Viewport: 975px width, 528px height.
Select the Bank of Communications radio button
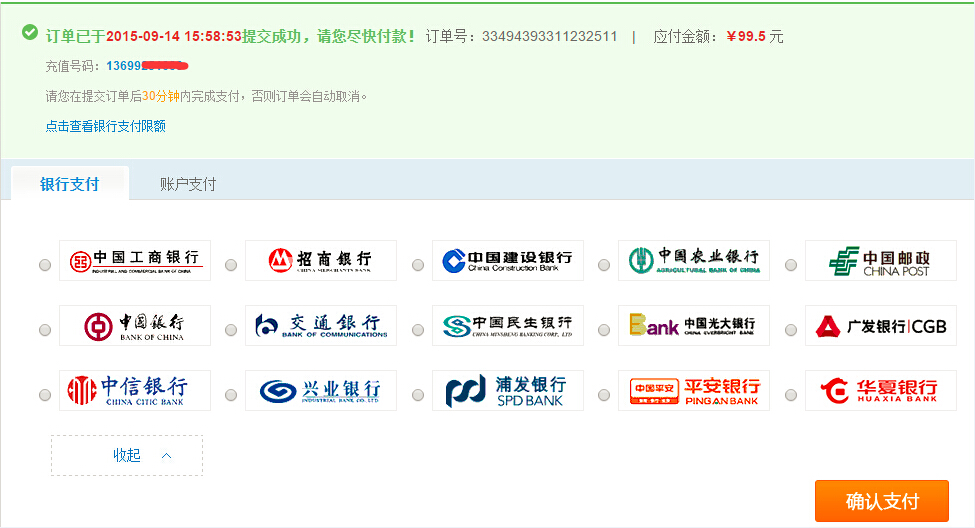click(x=231, y=330)
